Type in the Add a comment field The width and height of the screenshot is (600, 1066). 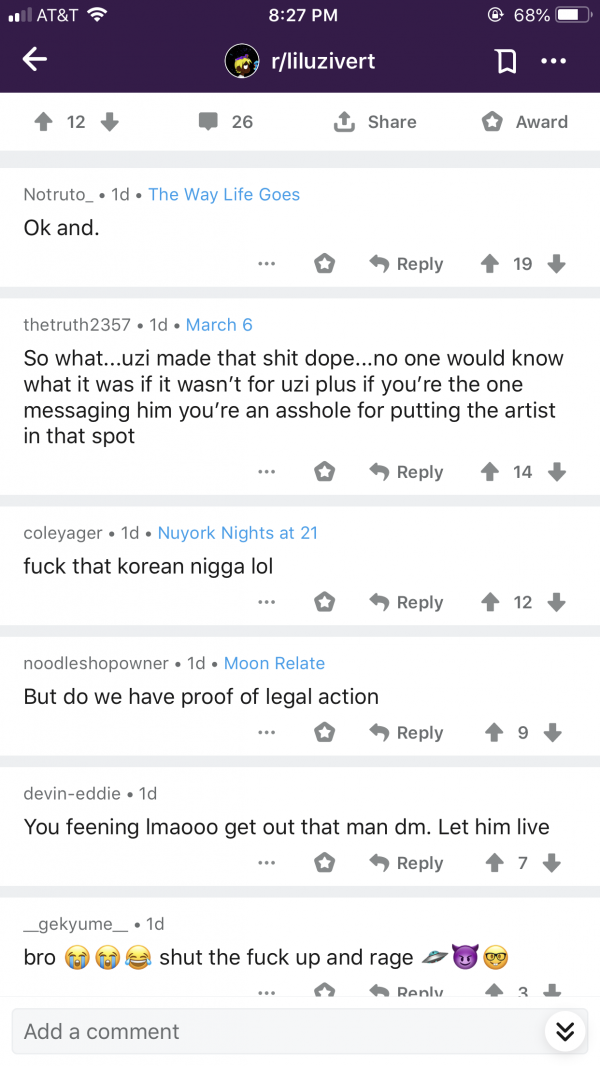click(x=270, y=1031)
